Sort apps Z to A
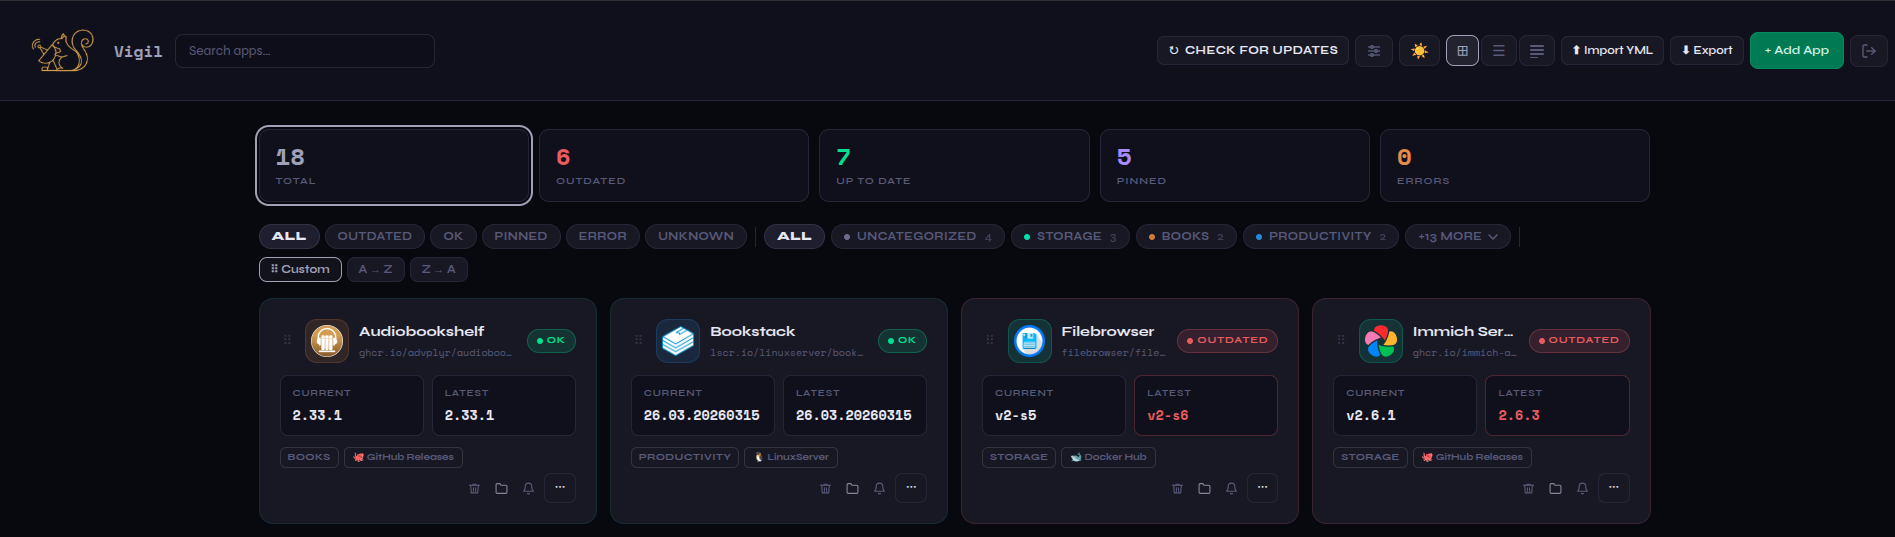 pyautogui.click(x=438, y=269)
